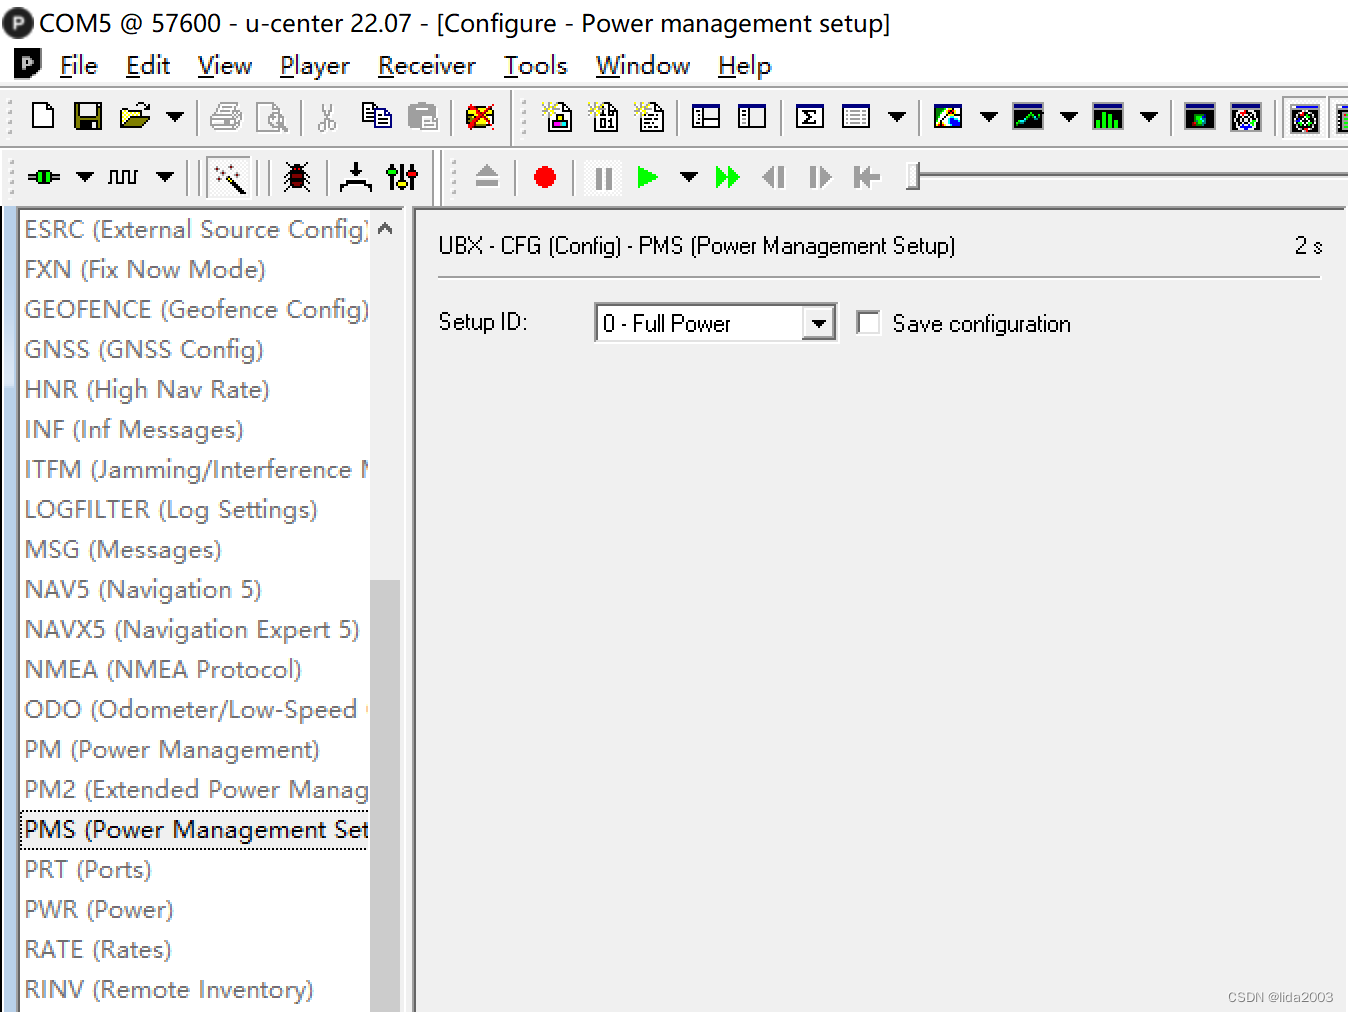This screenshot has width=1348, height=1012.
Task: Click the Open folder icon
Action: click(x=135, y=117)
